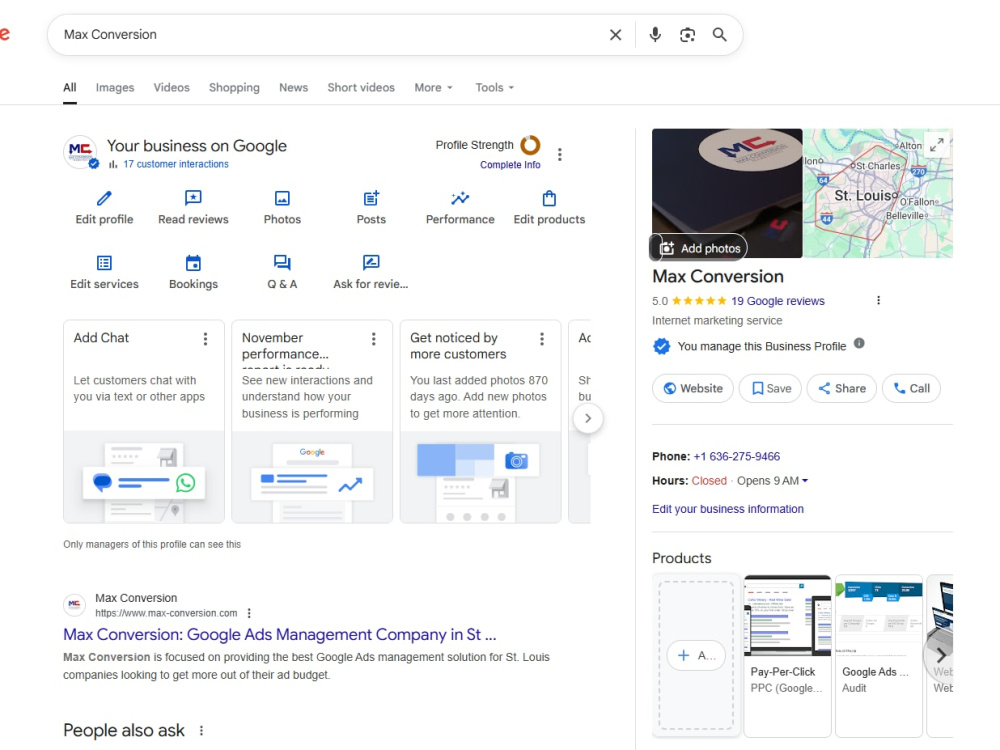Open business profile three-dot menu
Image resolution: width=1000 pixels, height=750 pixels.
pos(559,154)
